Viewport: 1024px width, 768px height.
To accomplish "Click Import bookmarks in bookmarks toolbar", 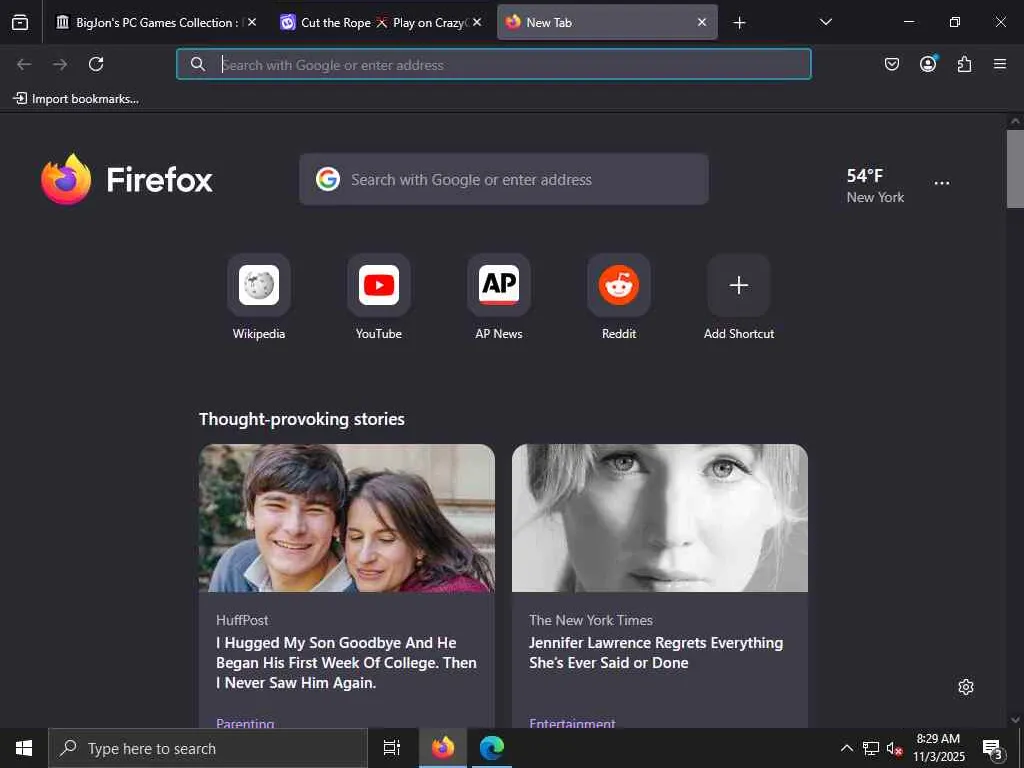I will 76,99.
